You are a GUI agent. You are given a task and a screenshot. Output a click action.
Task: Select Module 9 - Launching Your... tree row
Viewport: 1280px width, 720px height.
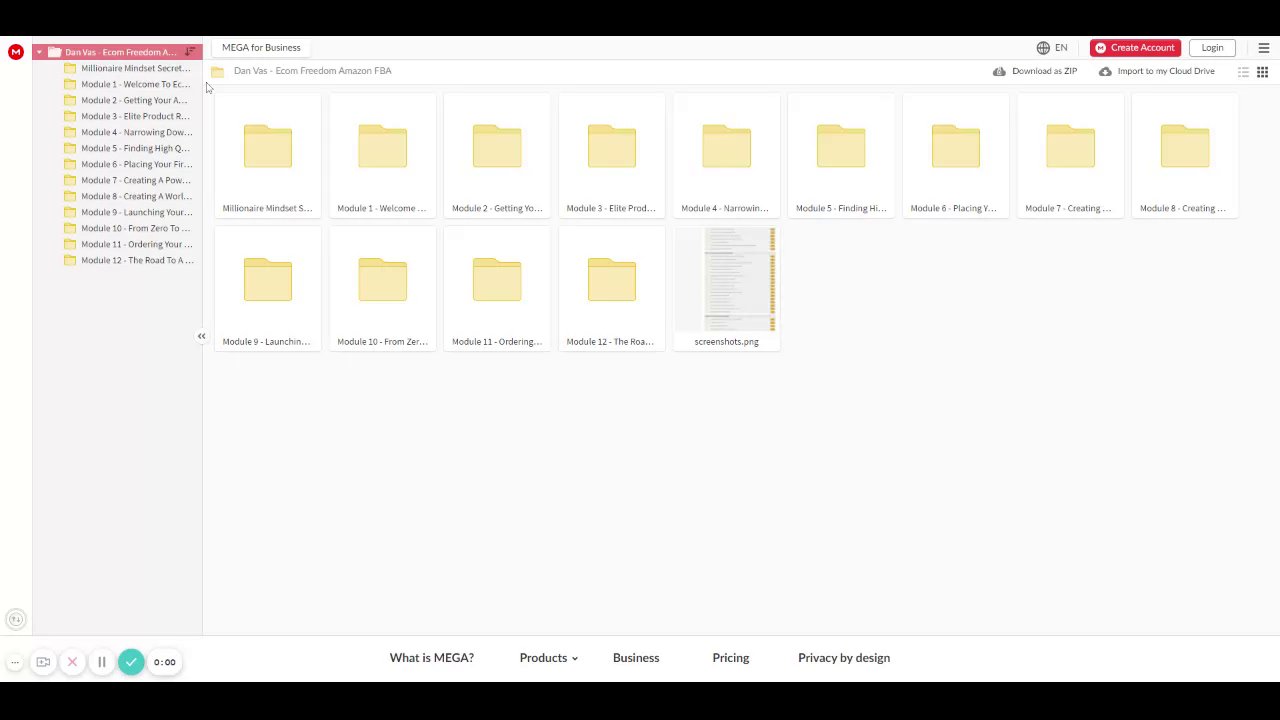pyautogui.click(x=118, y=212)
